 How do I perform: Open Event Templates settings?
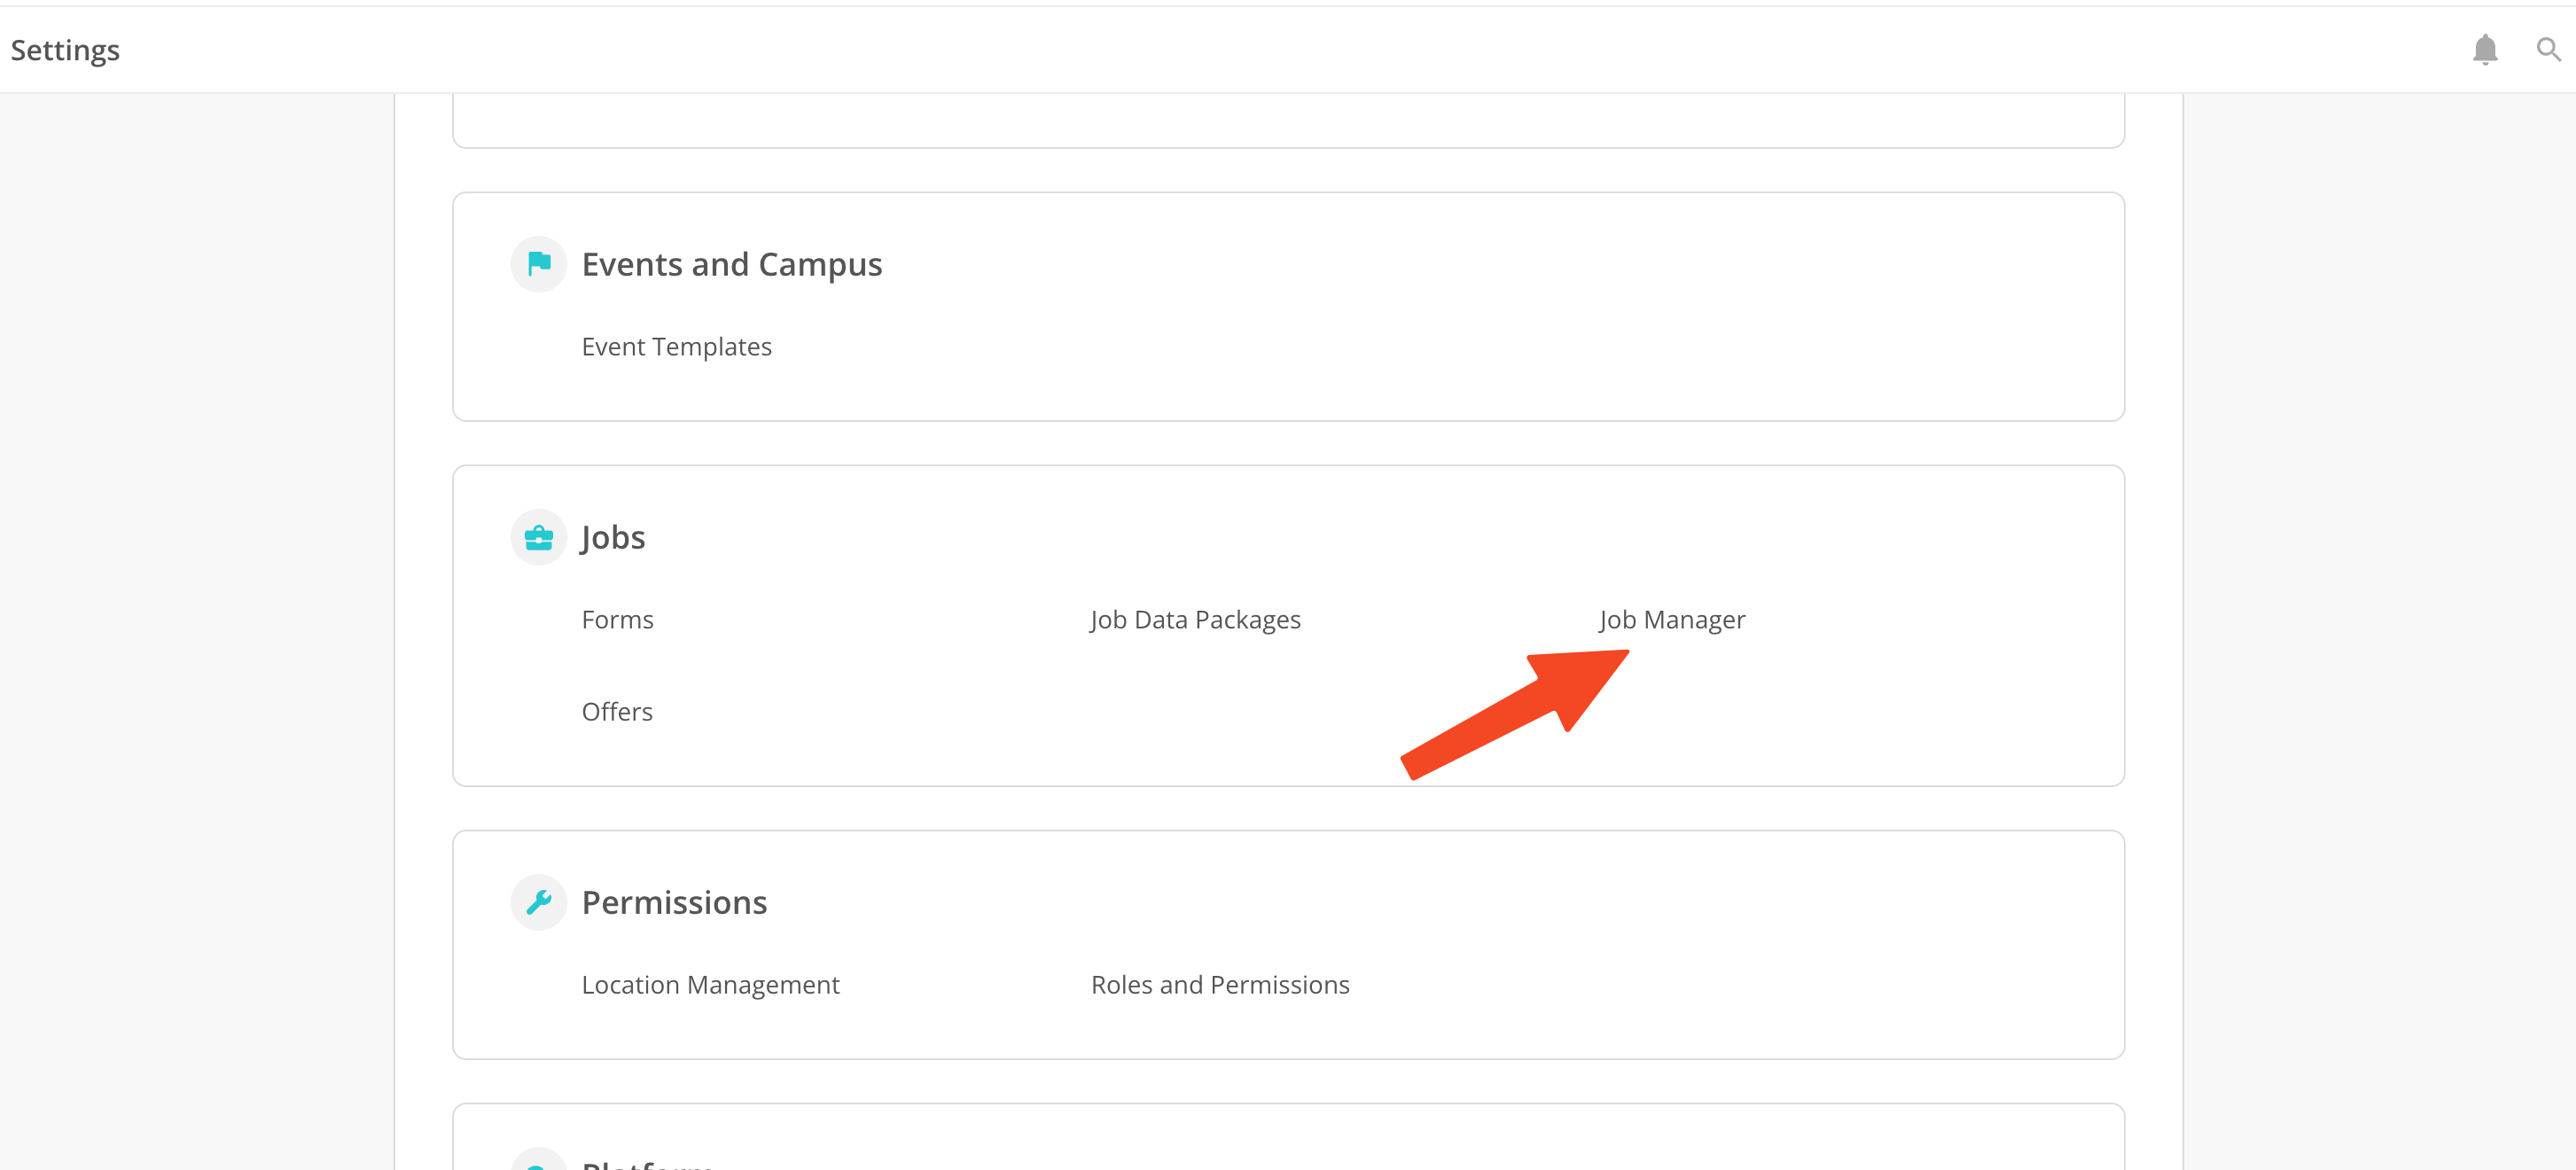(676, 347)
